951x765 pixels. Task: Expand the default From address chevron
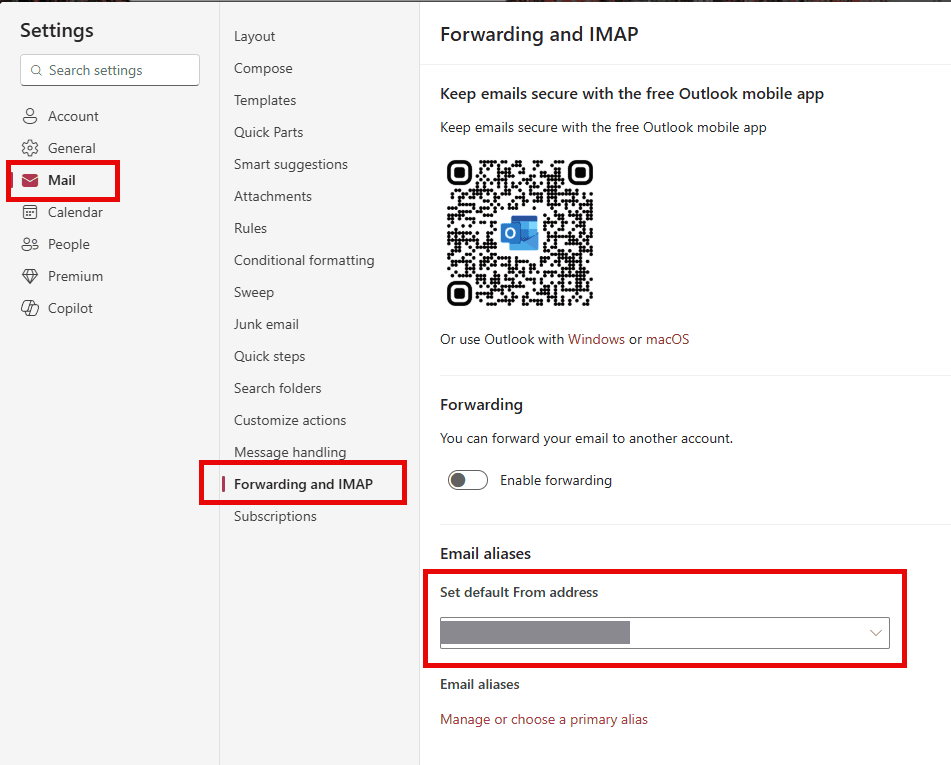coord(875,633)
